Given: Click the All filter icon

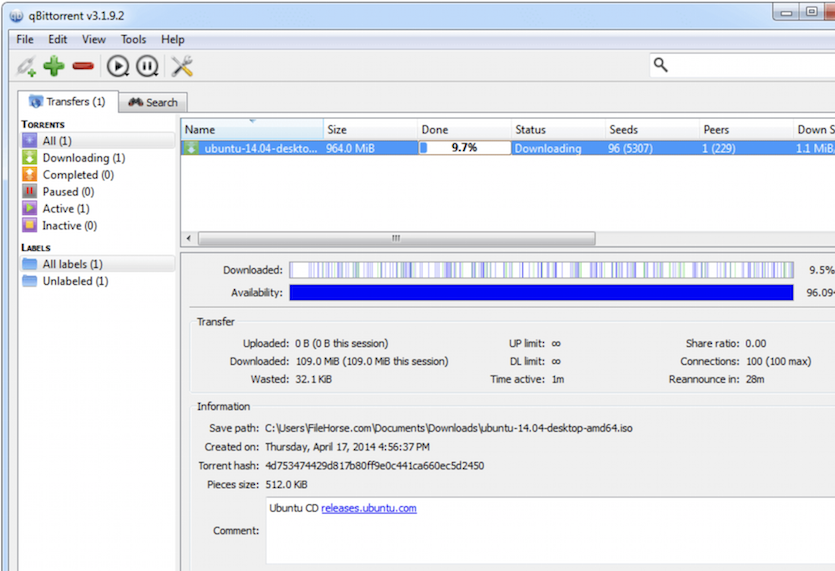Looking at the screenshot, I should click(30, 141).
